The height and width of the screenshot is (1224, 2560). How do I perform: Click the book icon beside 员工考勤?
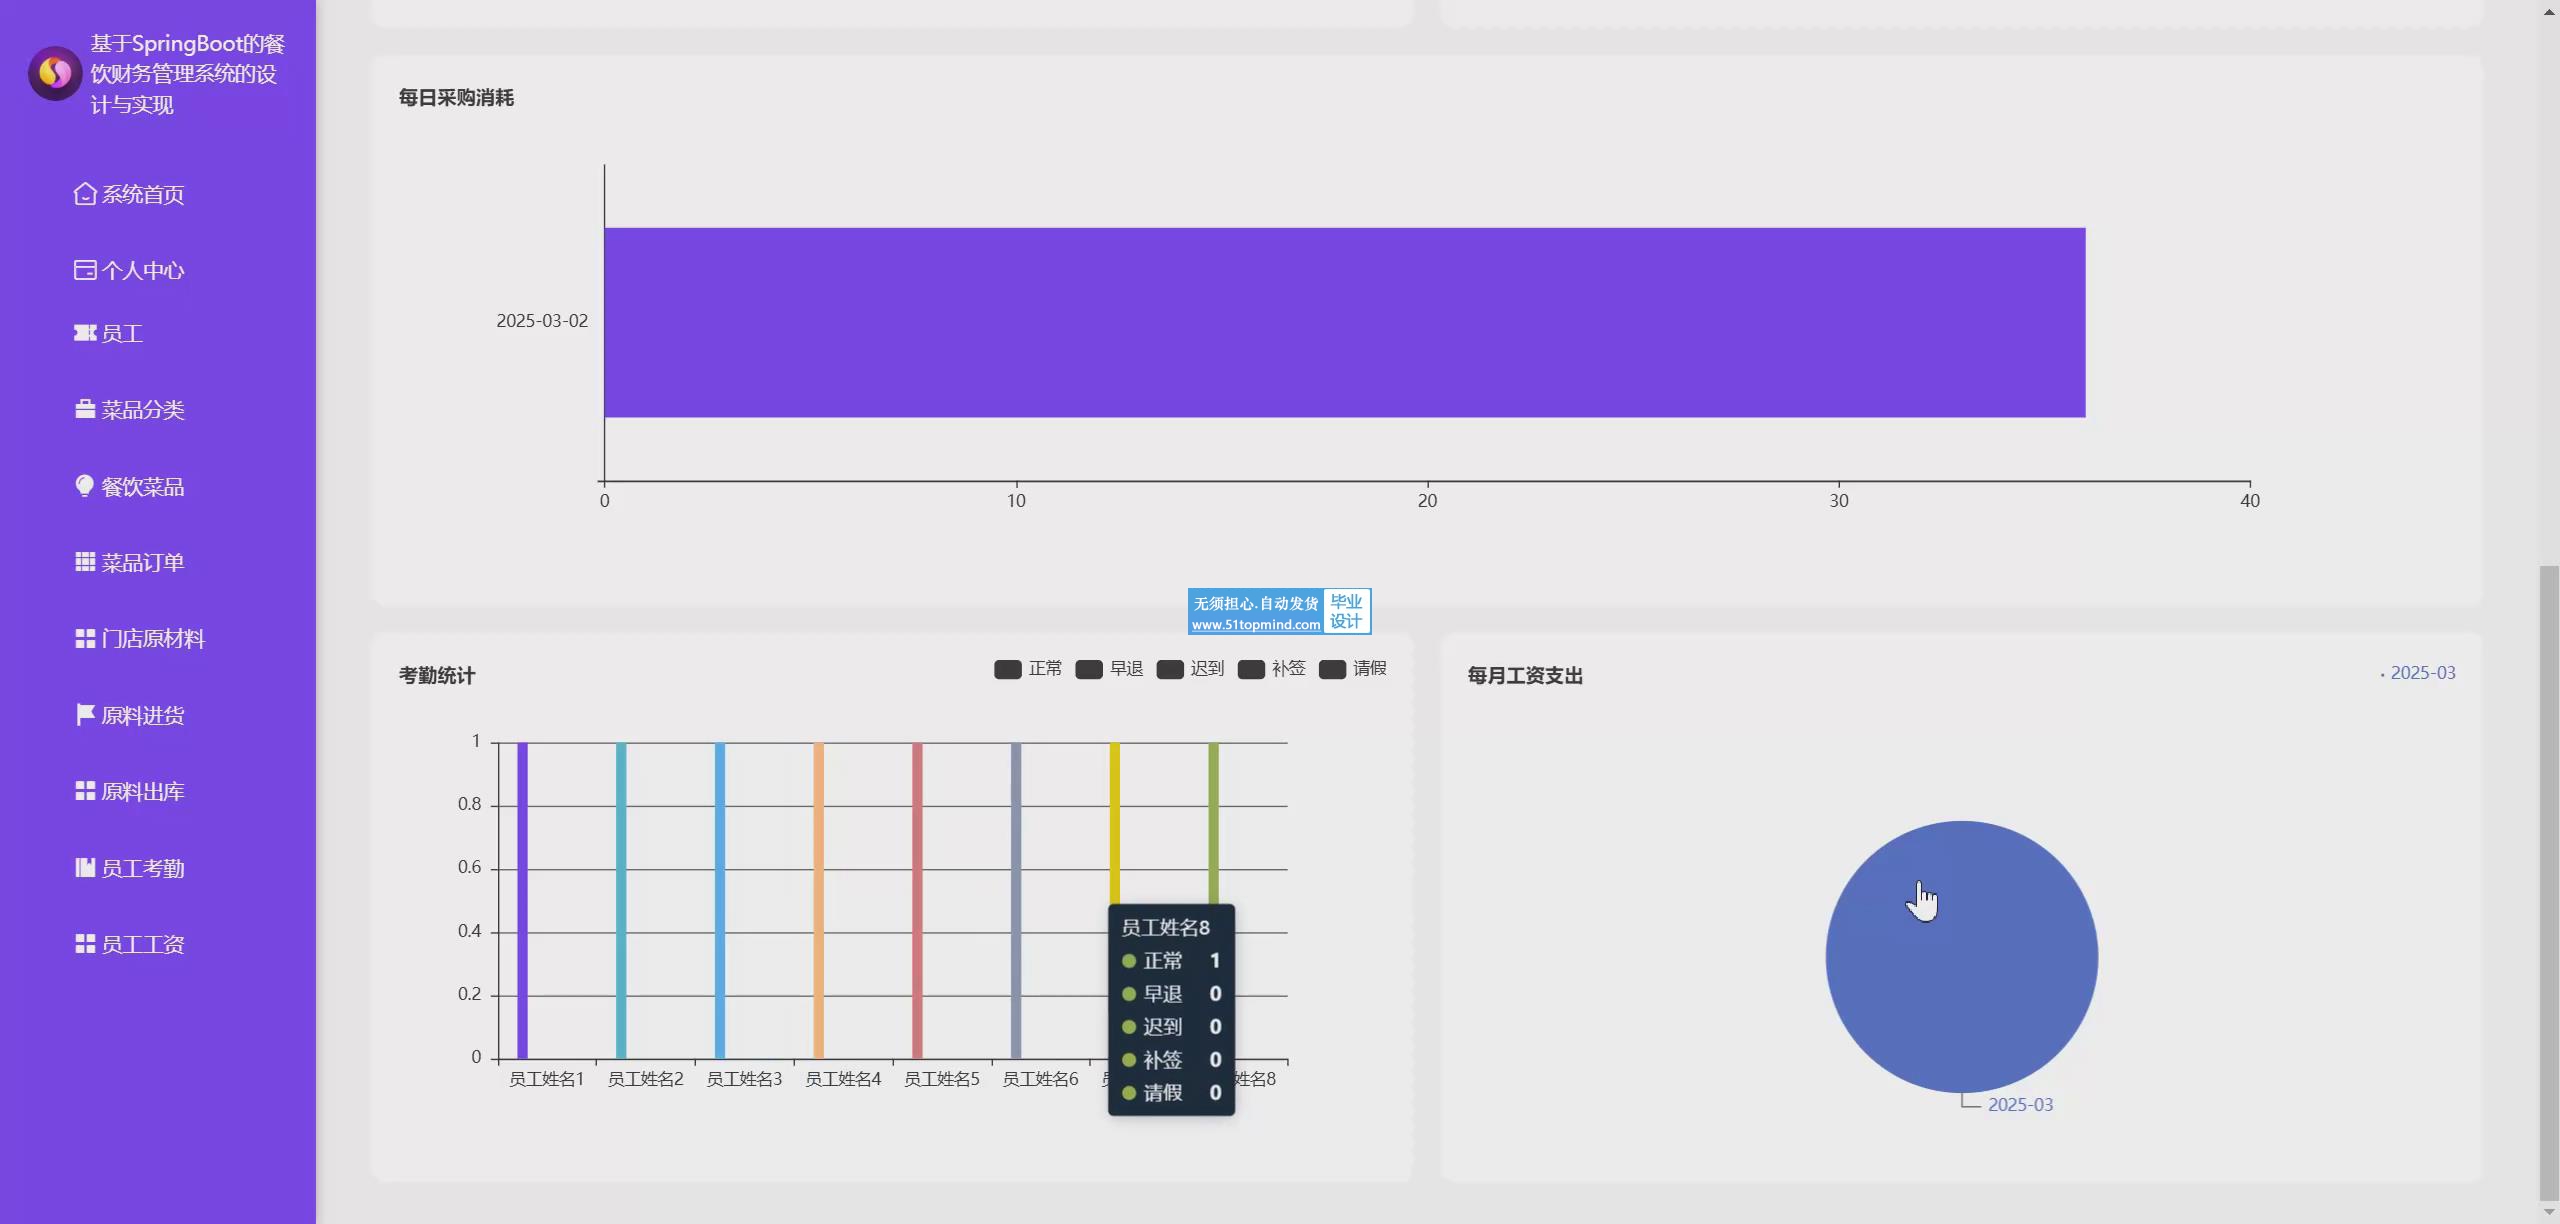[85, 868]
